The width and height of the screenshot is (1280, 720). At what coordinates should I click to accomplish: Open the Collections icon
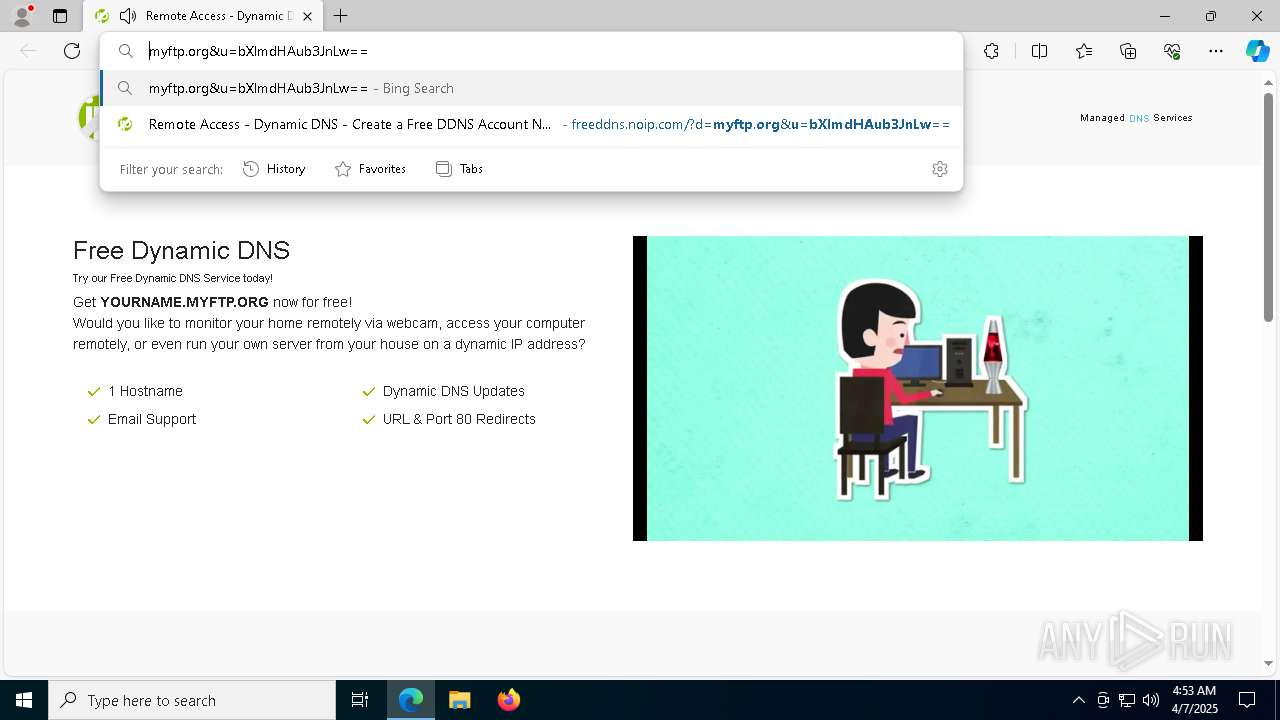point(1128,51)
